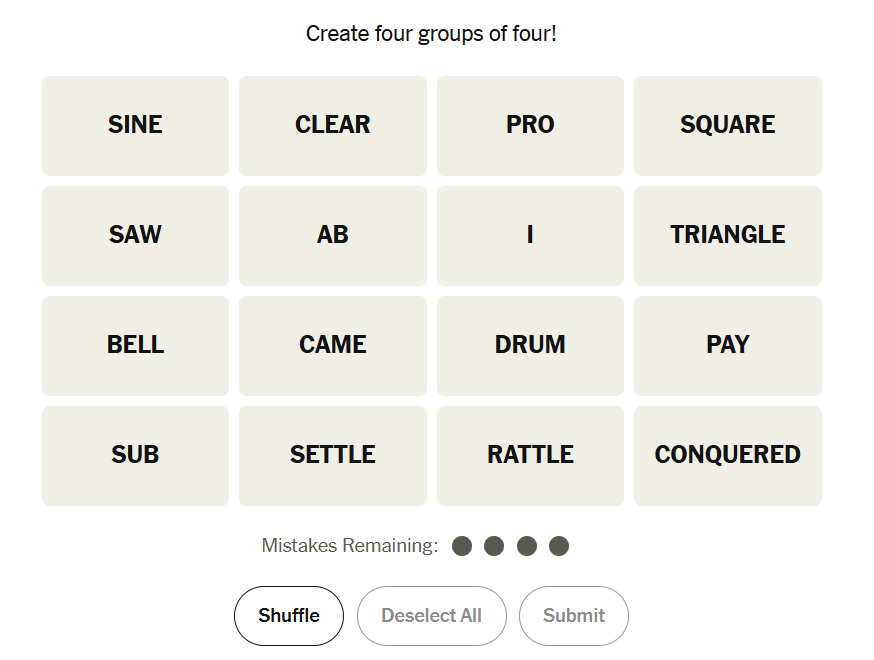This screenshot has height=660, width=874.
Task: Click the first mistakes remaining dot
Action: tap(462, 546)
